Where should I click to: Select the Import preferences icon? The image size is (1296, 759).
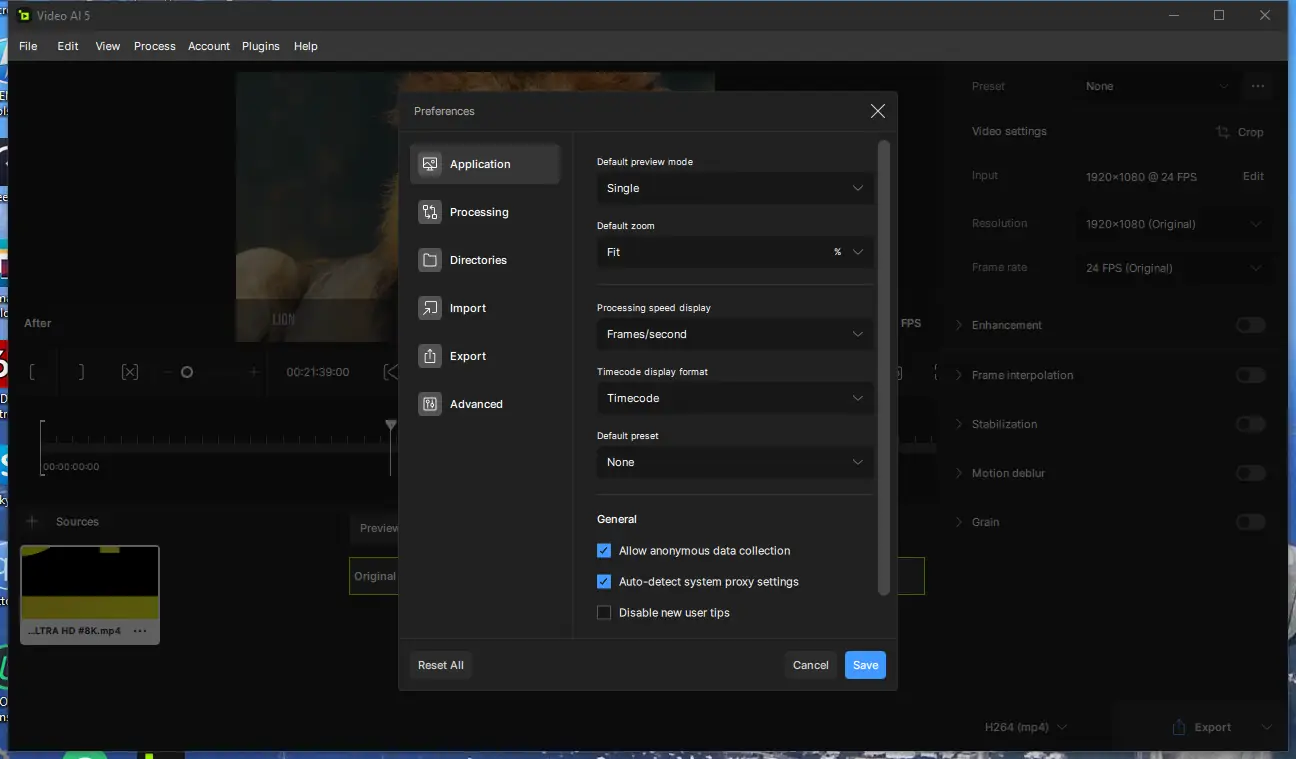430,308
